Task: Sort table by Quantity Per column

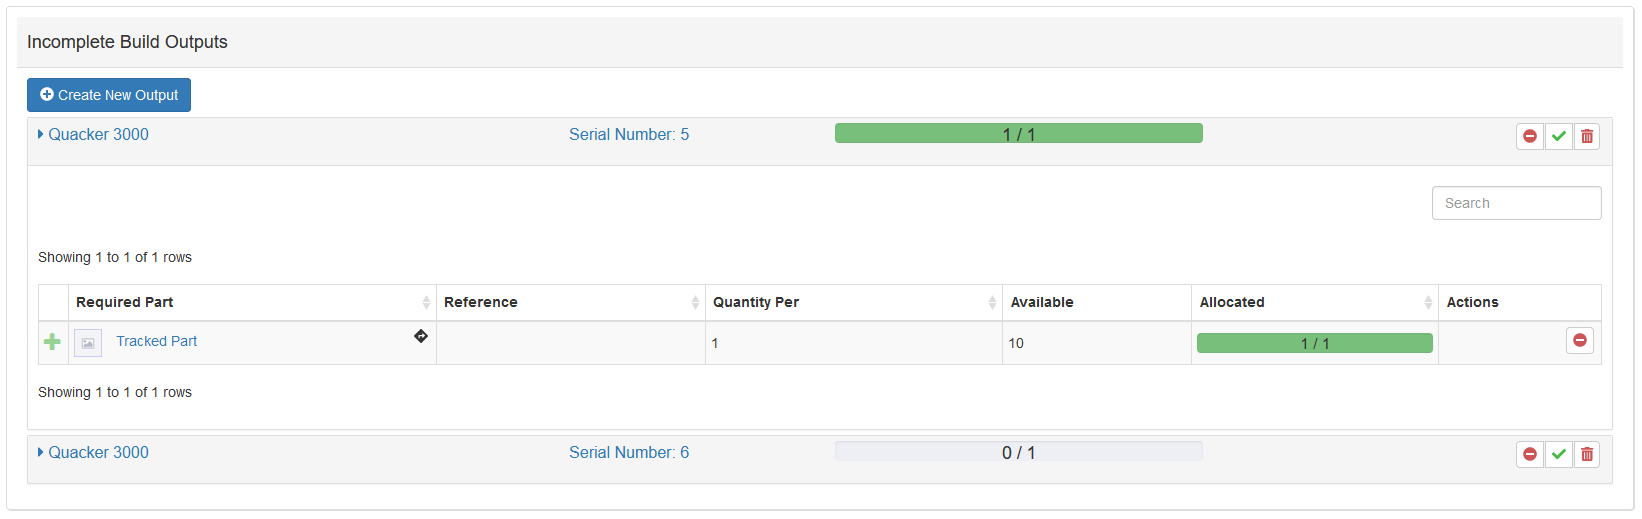Action: click(755, 302)
